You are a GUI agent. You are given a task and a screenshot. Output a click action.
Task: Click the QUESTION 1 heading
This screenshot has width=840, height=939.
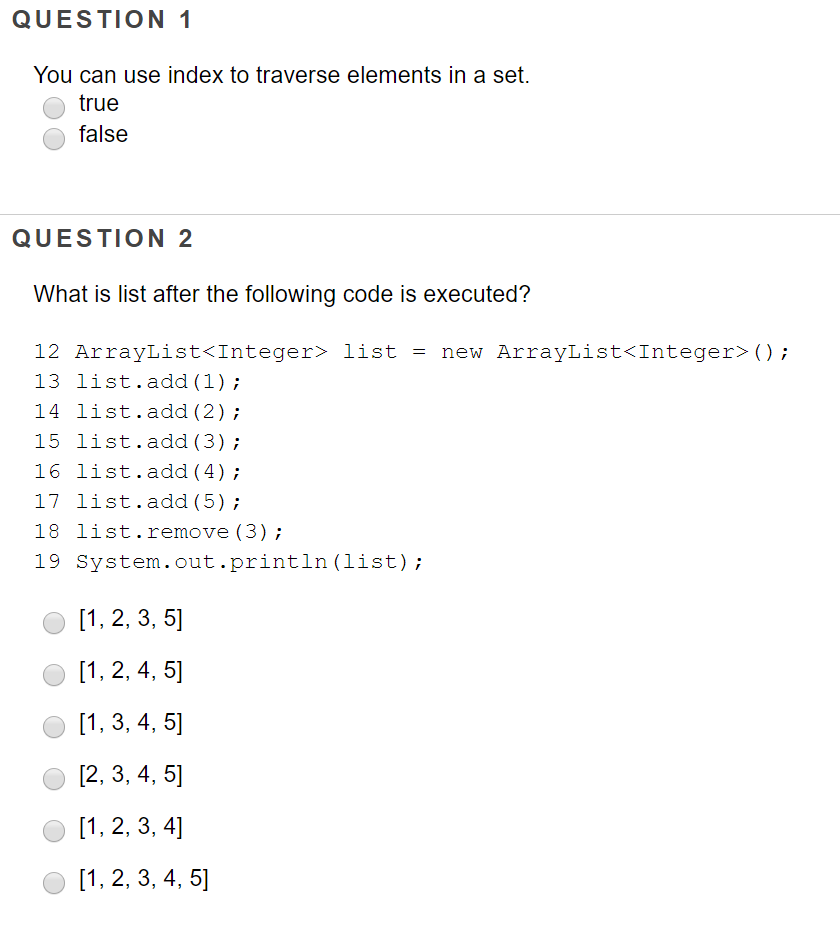101,18
